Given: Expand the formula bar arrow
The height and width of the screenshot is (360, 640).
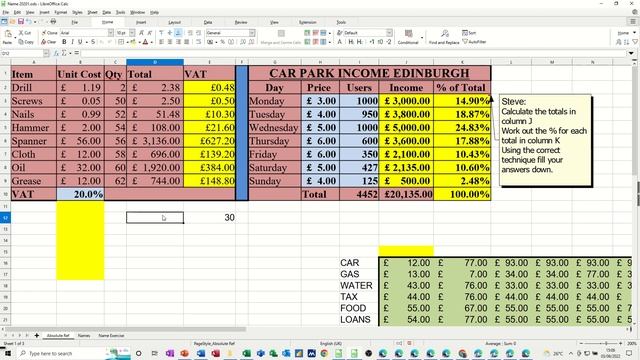Looking at the screenshot, I should [x=631, y=53].
